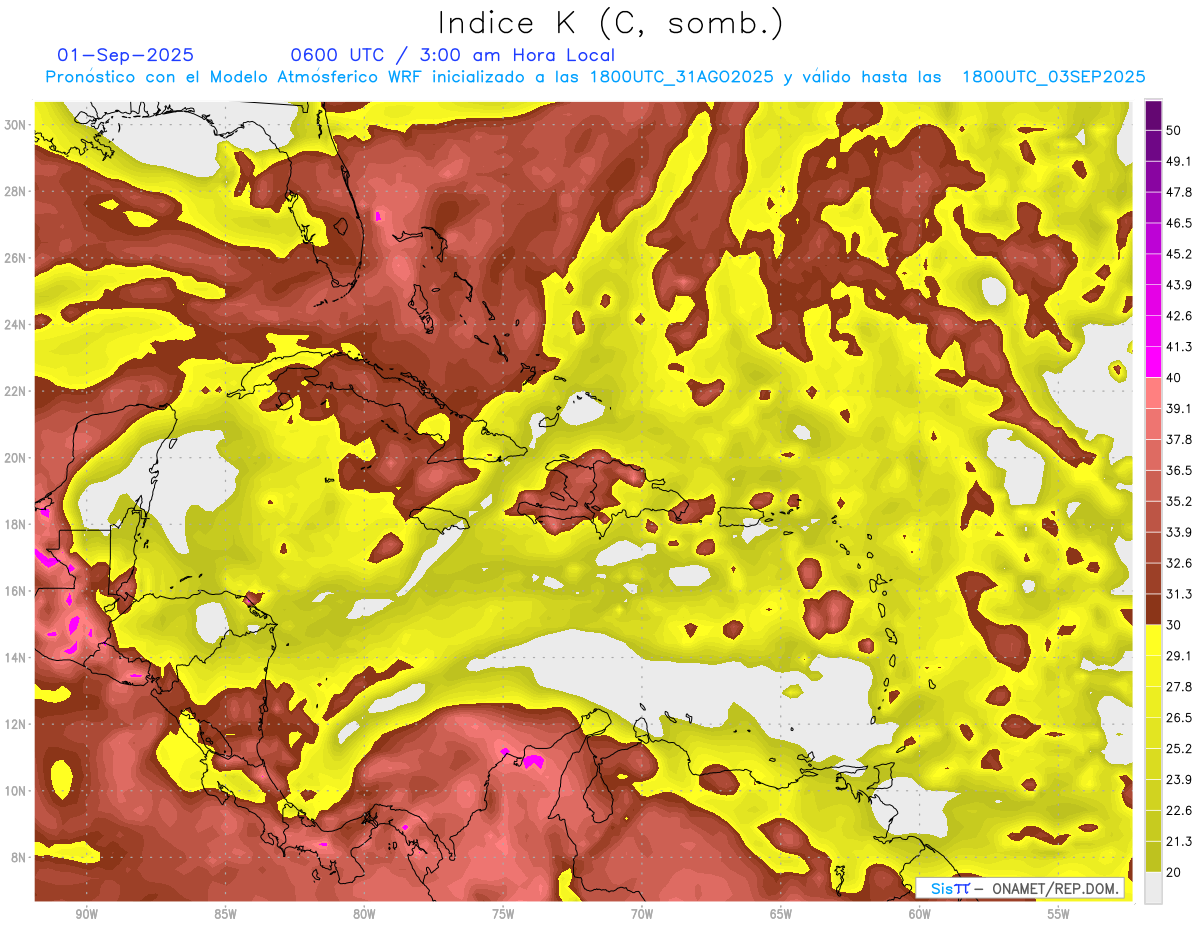Click the colorbar value 21.3
This screenshot has height=927, width=1200.
[x=1178, y=842]
